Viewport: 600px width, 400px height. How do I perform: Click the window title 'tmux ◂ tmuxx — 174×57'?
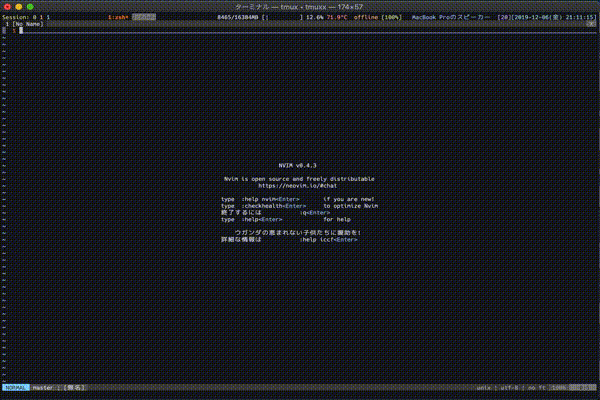point(321,7)
